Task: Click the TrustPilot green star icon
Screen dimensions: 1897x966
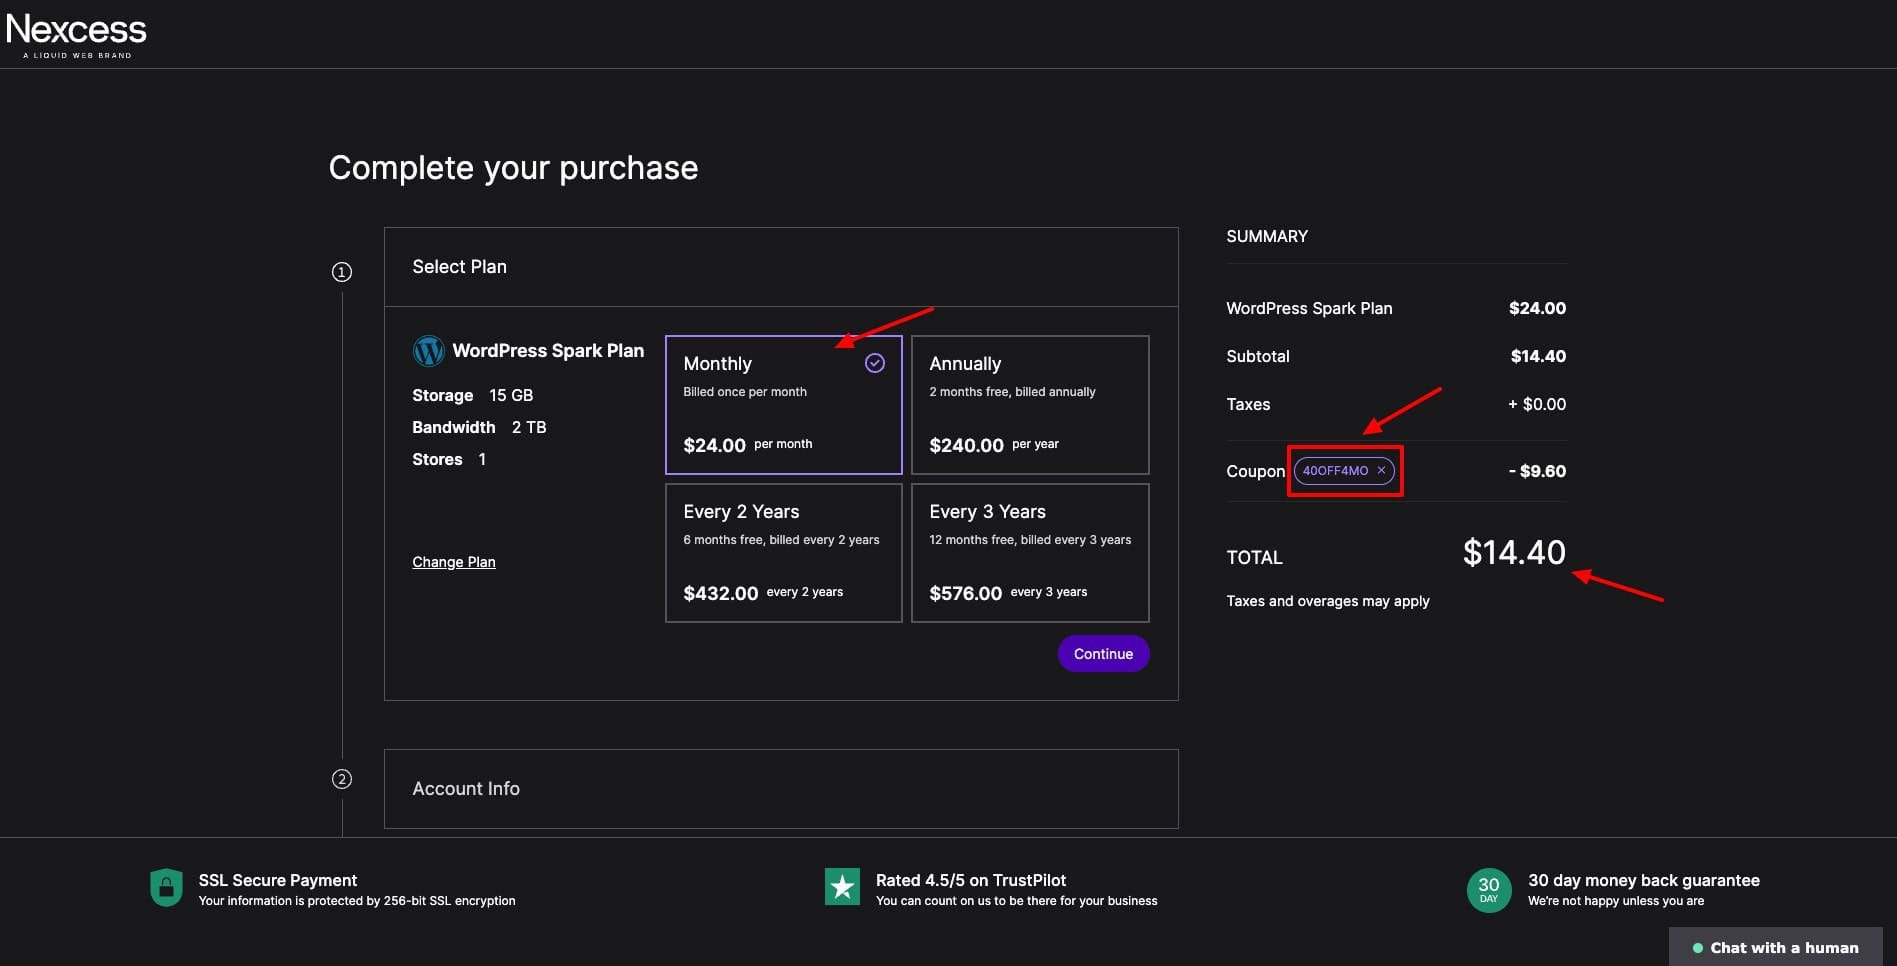Action: click(x=842, y=887)
